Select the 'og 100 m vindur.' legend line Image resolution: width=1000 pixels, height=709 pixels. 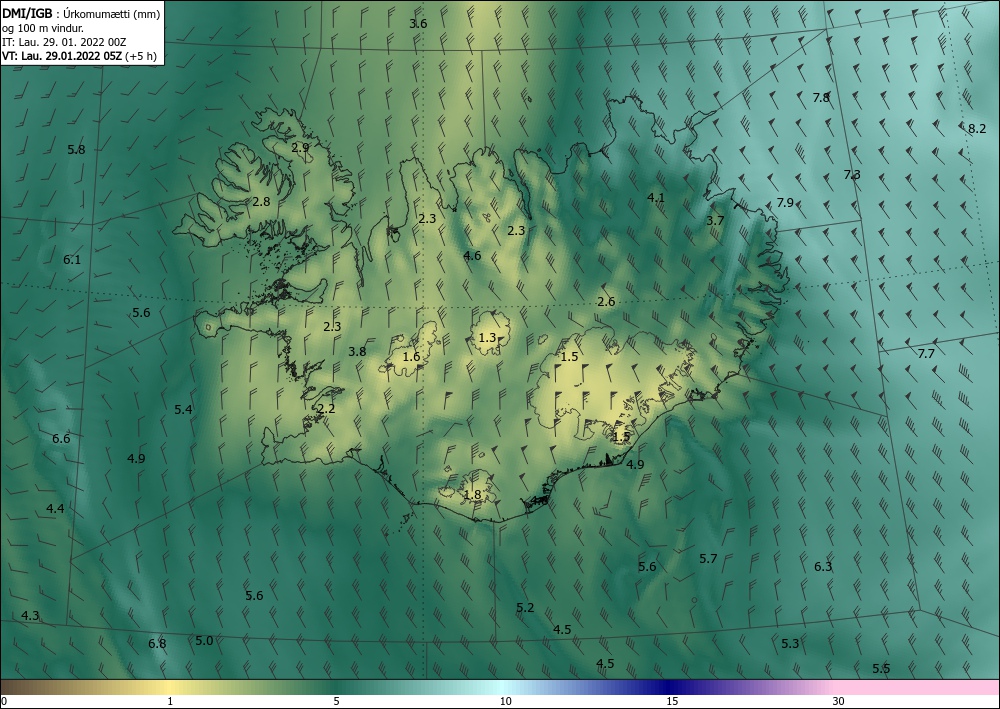click(x=43, y=28)
